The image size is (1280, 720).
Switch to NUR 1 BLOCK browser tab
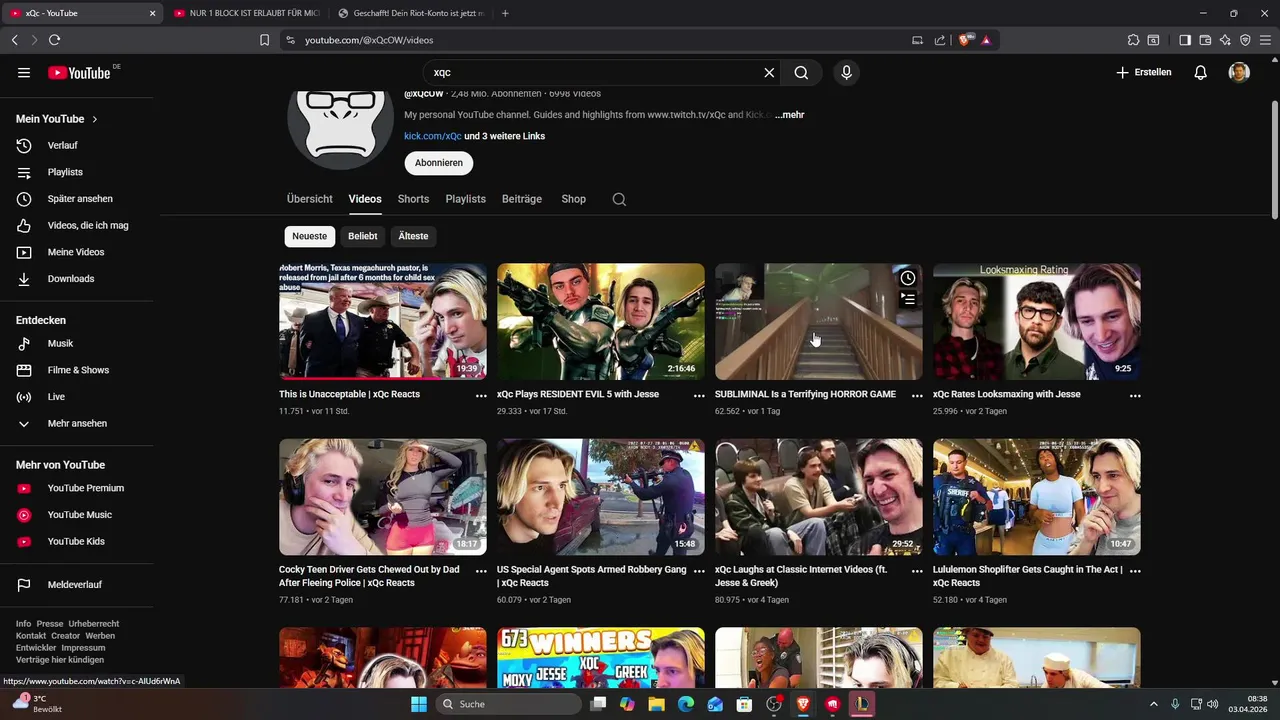(x=245, y=13)
